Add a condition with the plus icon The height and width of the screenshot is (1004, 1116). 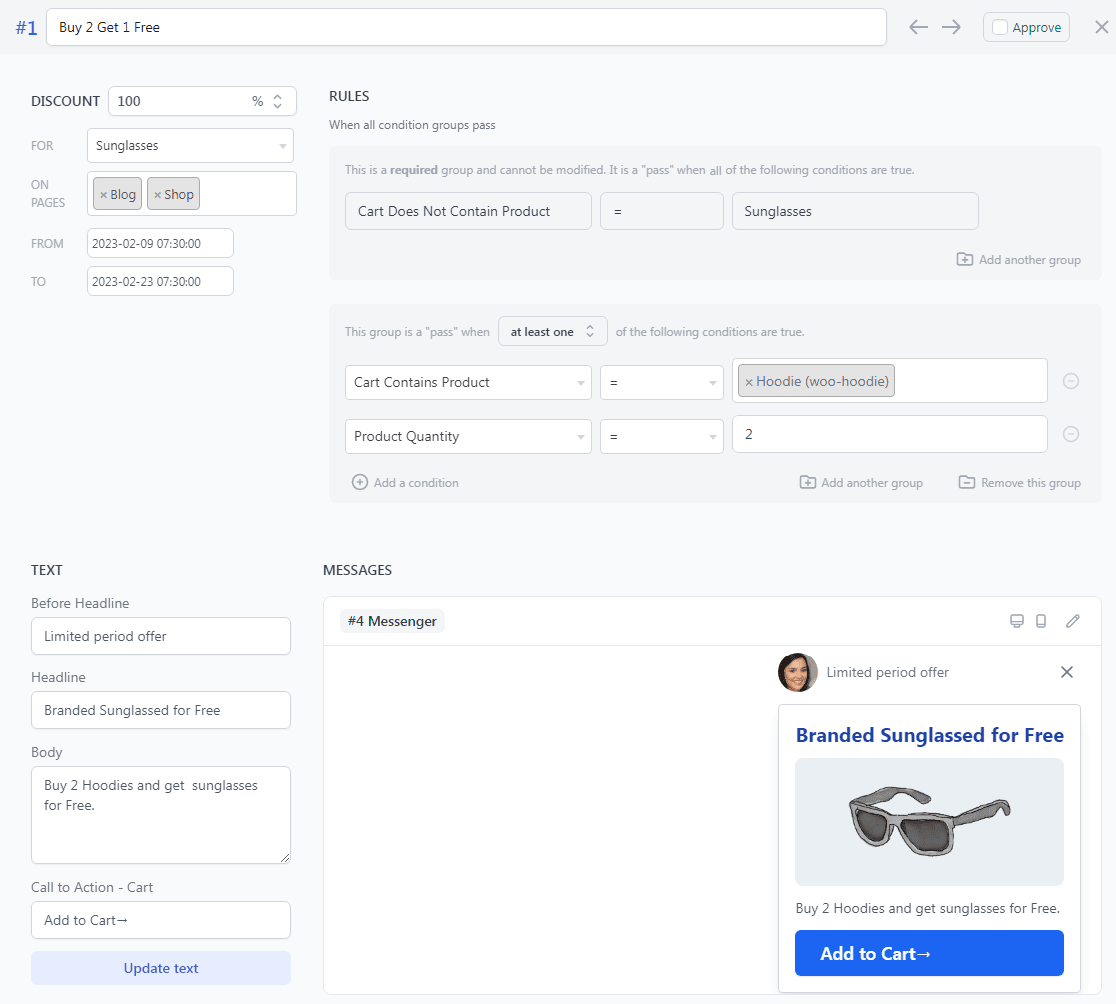coord(359,482)
